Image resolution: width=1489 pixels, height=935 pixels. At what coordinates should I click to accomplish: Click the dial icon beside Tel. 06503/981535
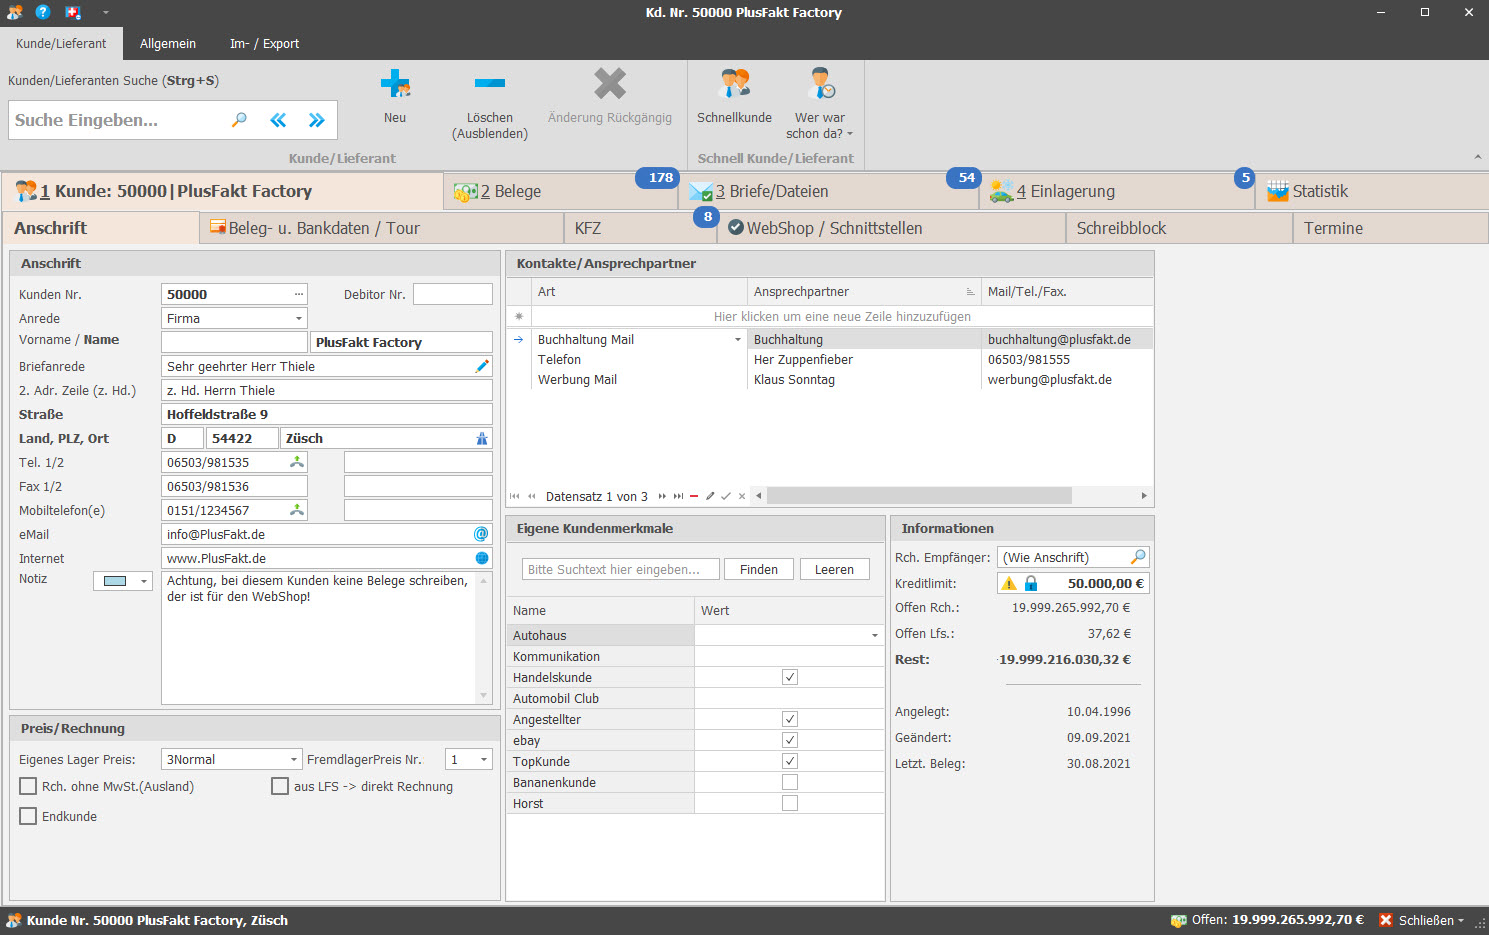[297, 462]
